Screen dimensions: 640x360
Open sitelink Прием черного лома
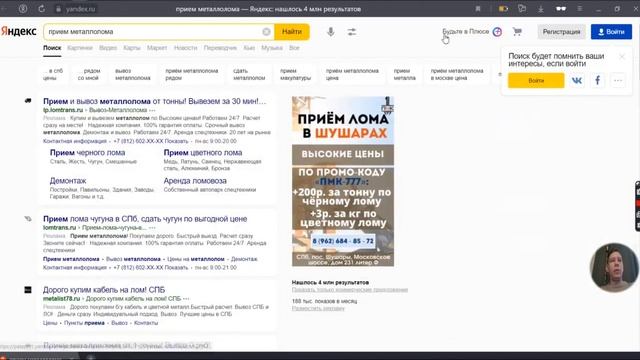coord(87,153)
